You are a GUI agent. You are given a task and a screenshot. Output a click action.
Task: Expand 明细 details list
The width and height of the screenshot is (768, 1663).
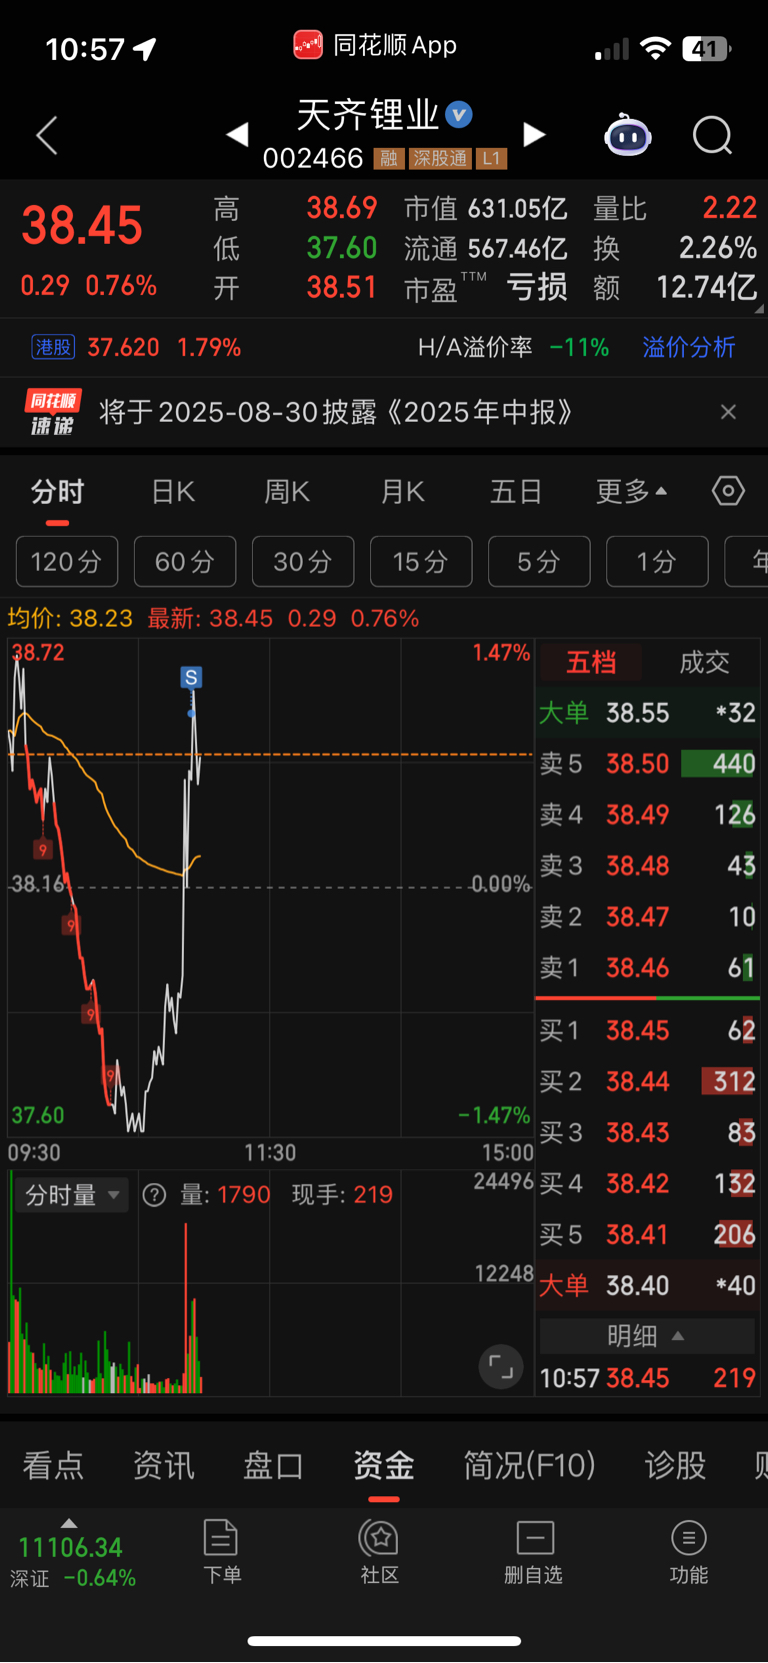pos(647,1336)
